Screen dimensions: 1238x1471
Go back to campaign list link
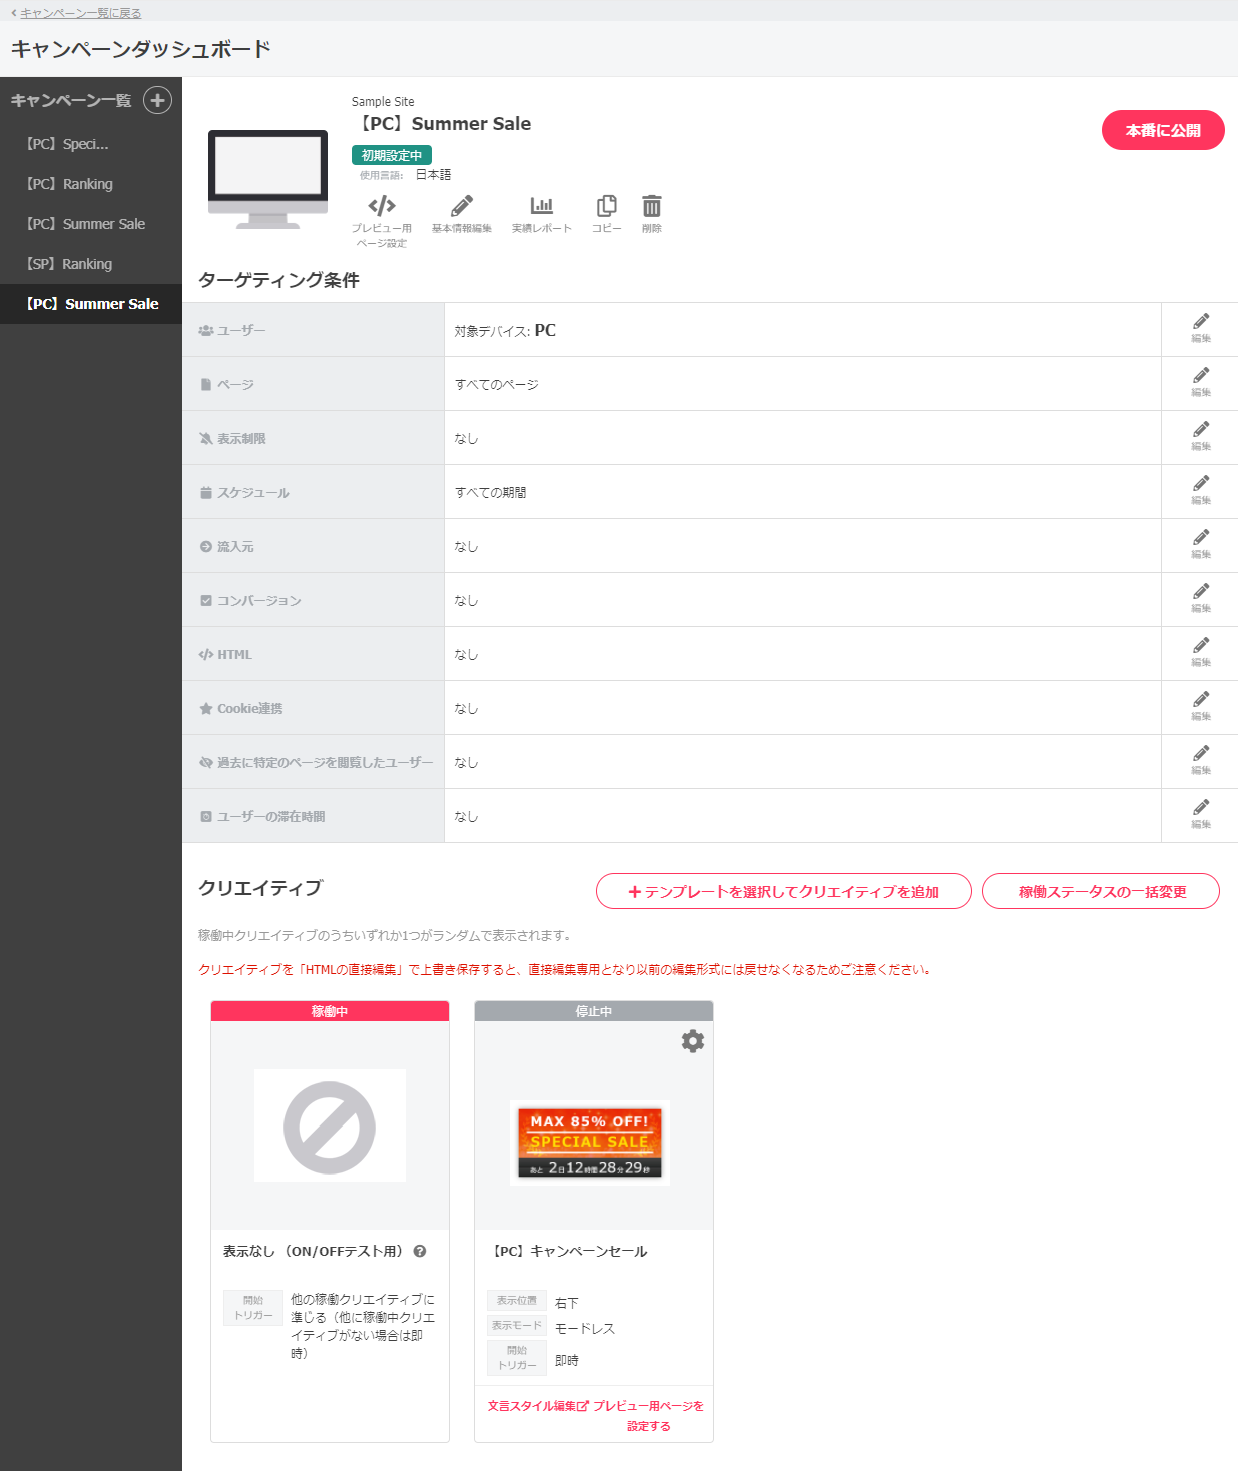80,13
